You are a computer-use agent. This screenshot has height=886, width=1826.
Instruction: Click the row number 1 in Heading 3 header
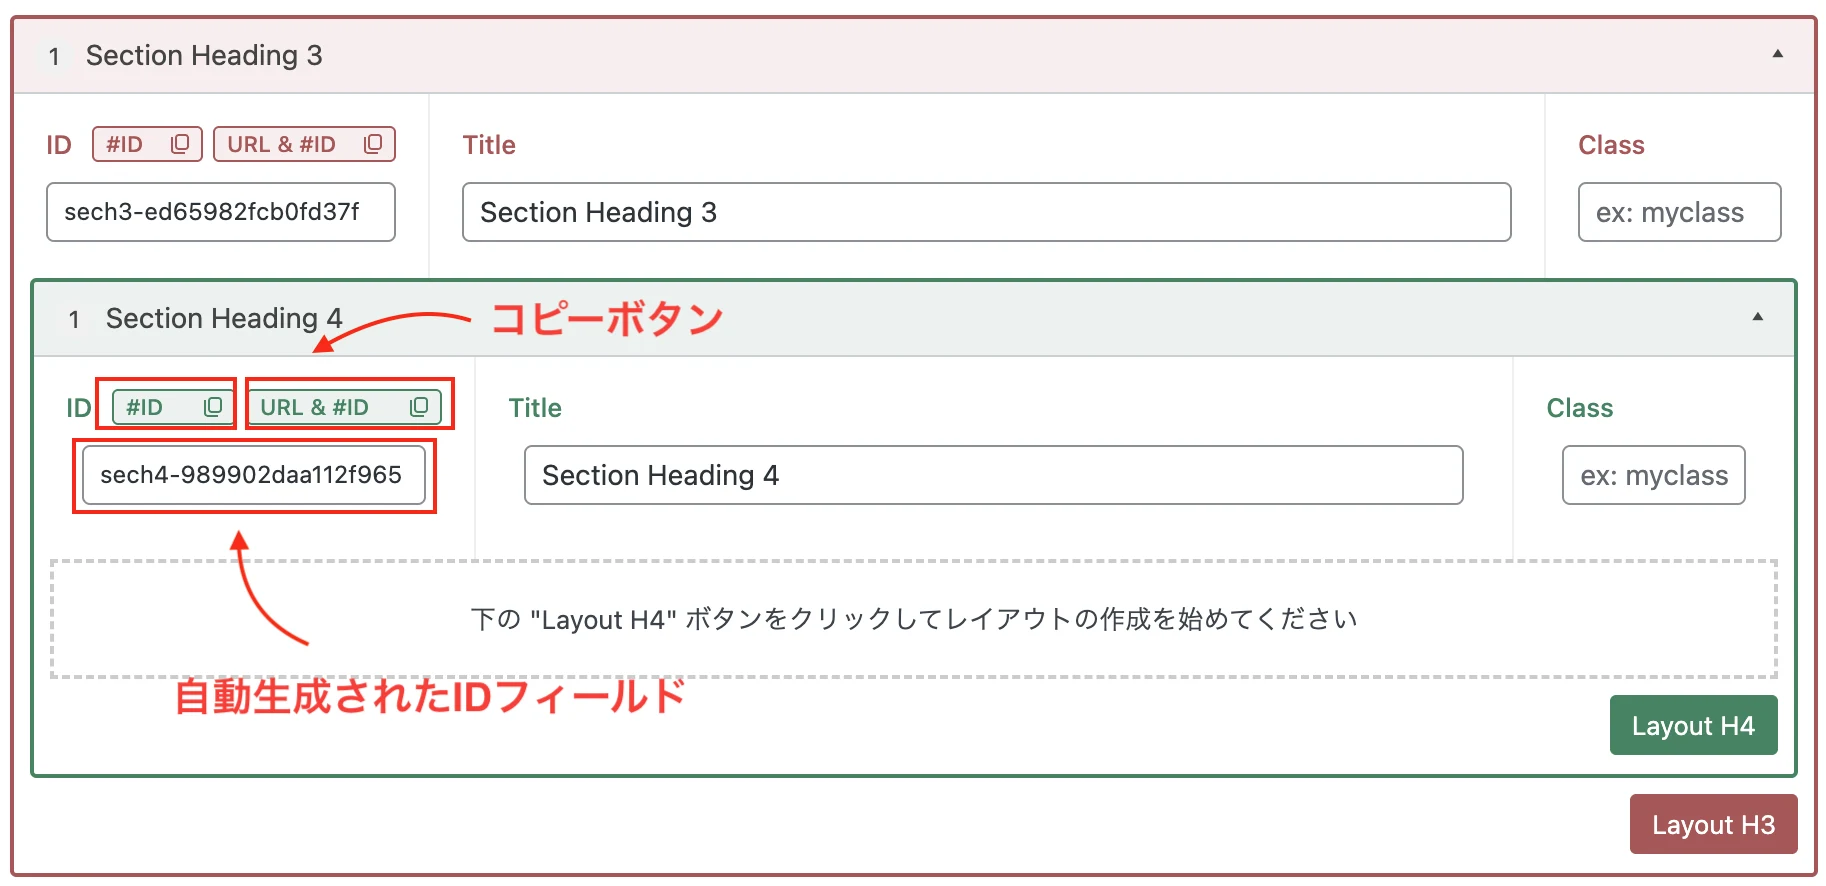coord(54,57)
